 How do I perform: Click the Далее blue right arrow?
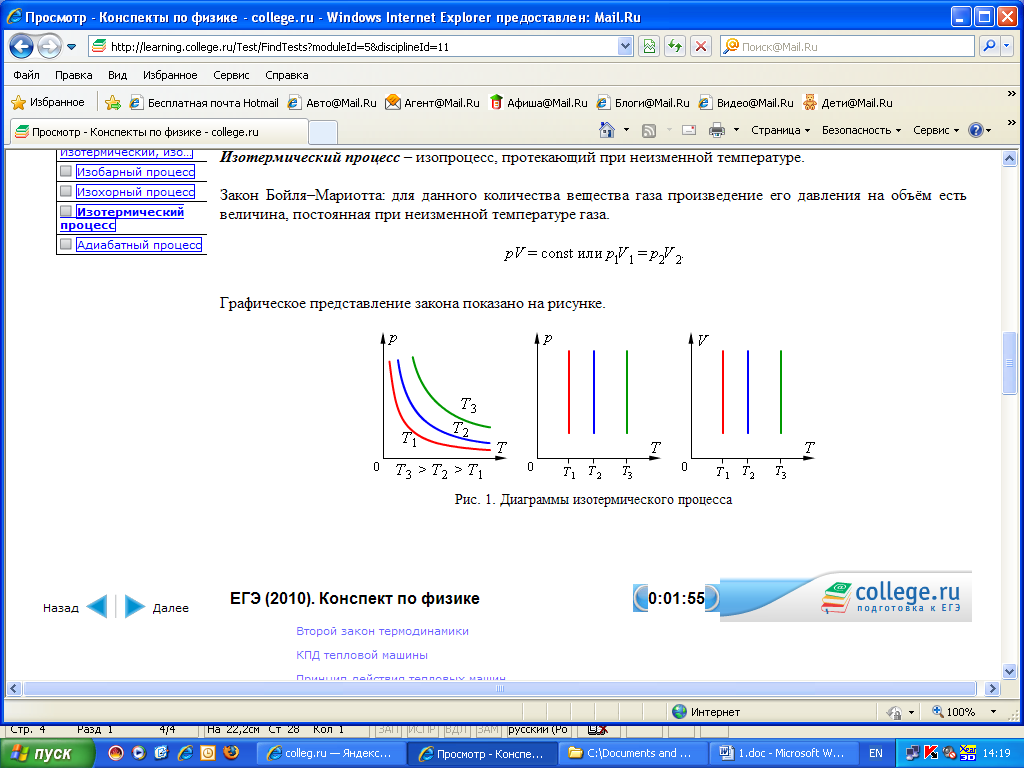135,607
